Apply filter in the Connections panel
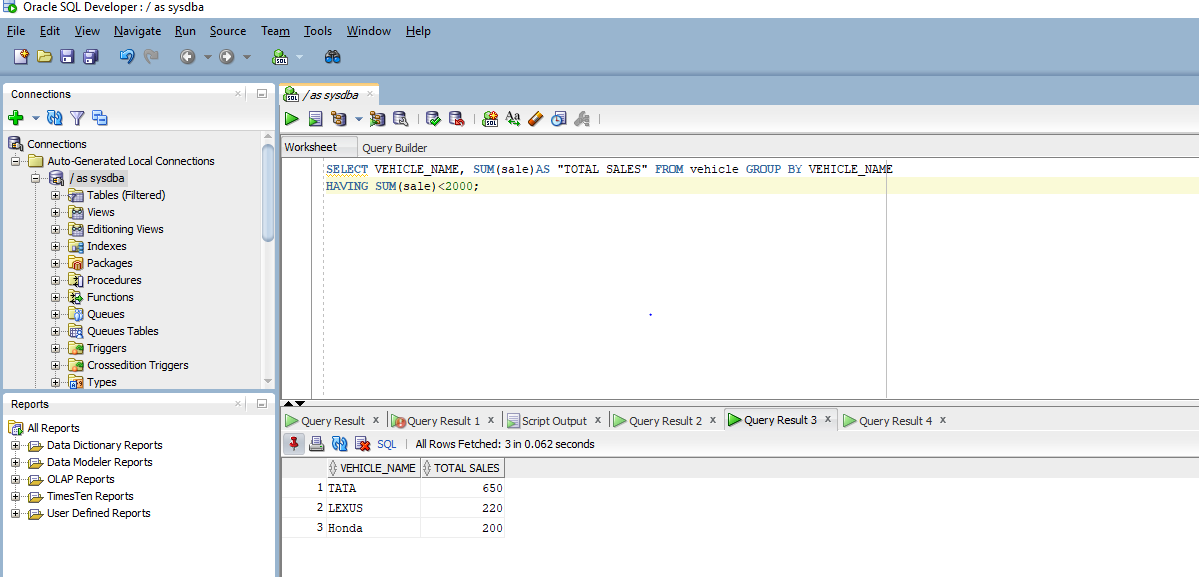The image size is (1199, 577). pyautogui.click(x=77, y=118)
